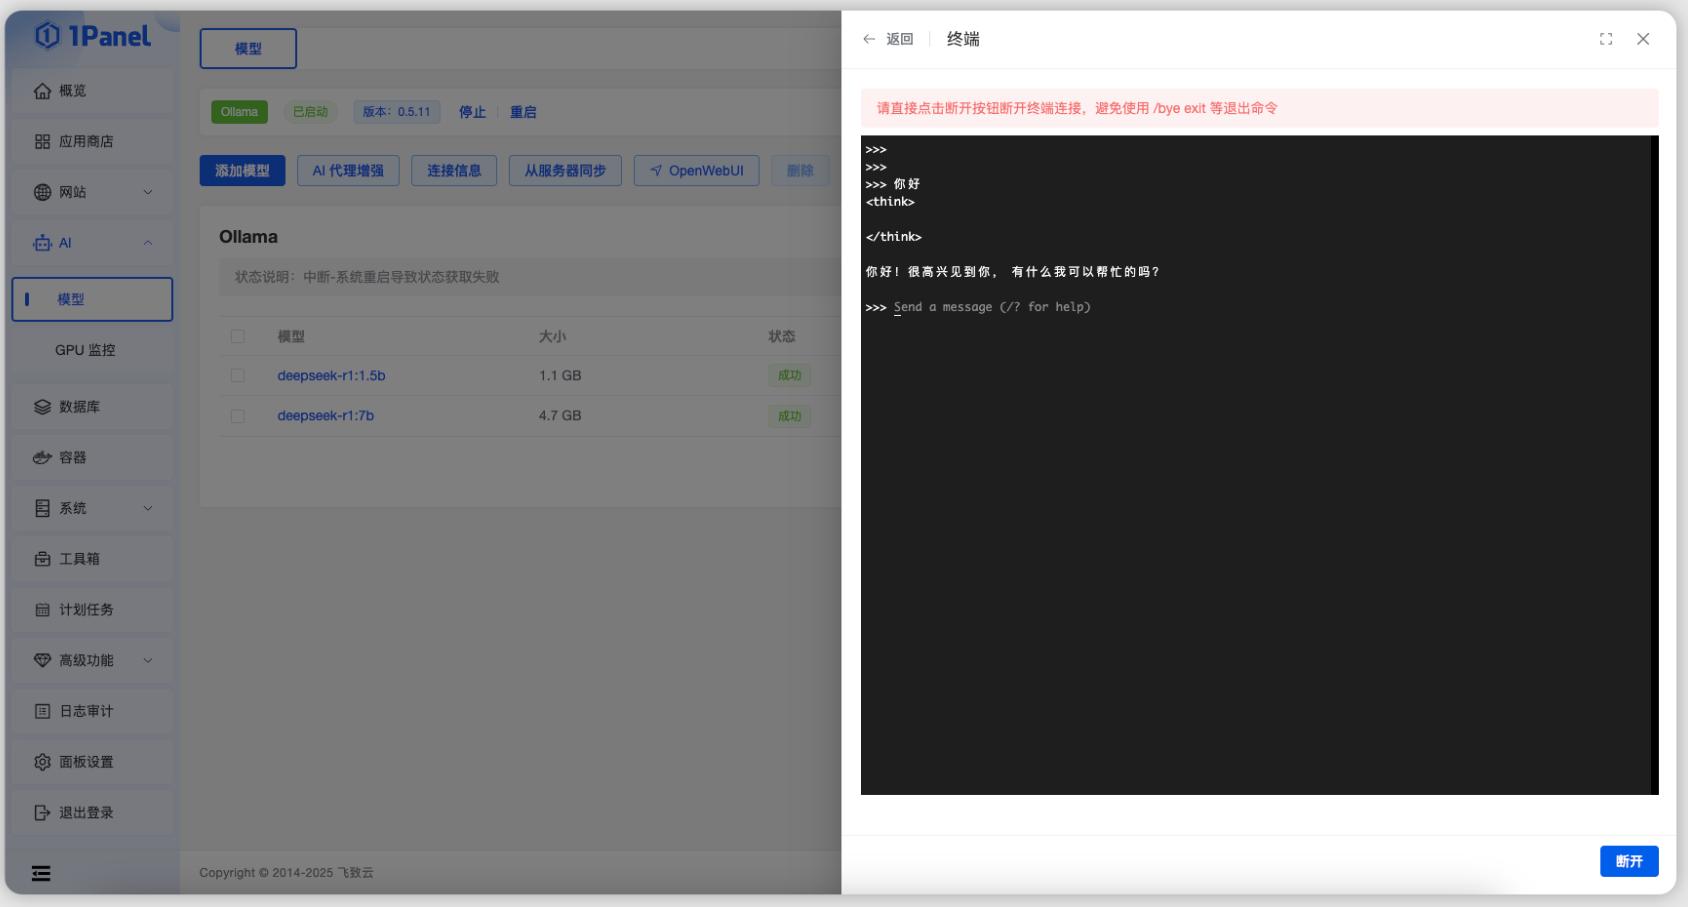Switch to the 模型 tab
This screenshot has width=1688, height=907.
pyautogui.click(x=248, y=48)
